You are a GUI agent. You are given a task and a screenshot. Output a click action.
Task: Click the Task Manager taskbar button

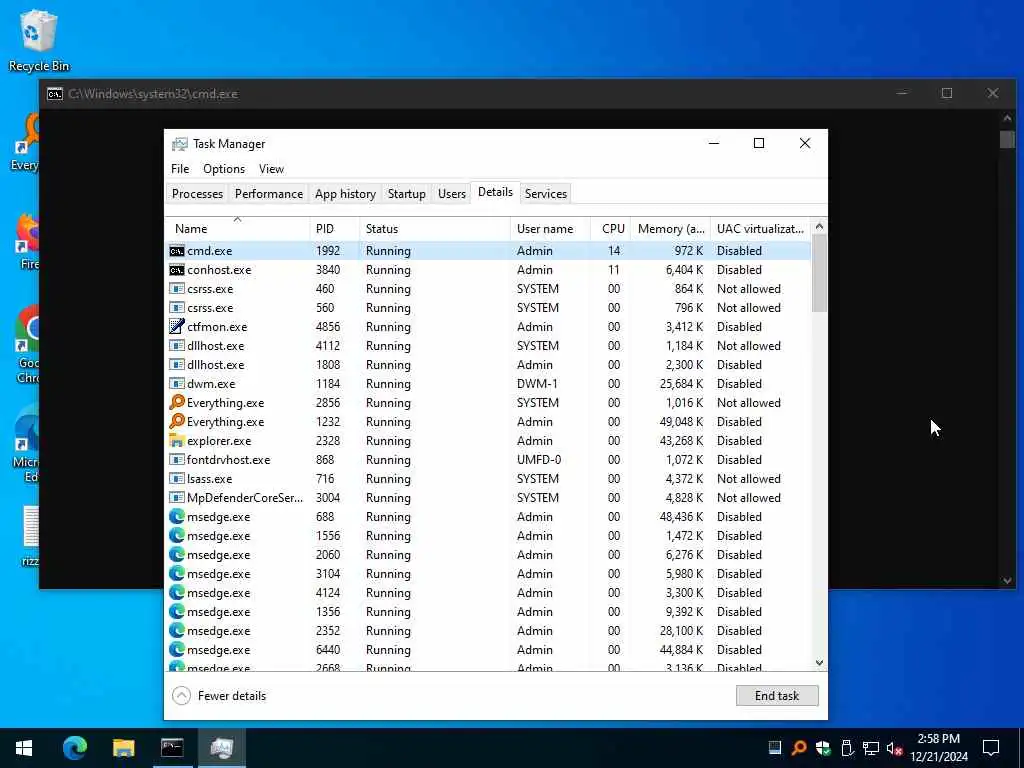(222, 748)
